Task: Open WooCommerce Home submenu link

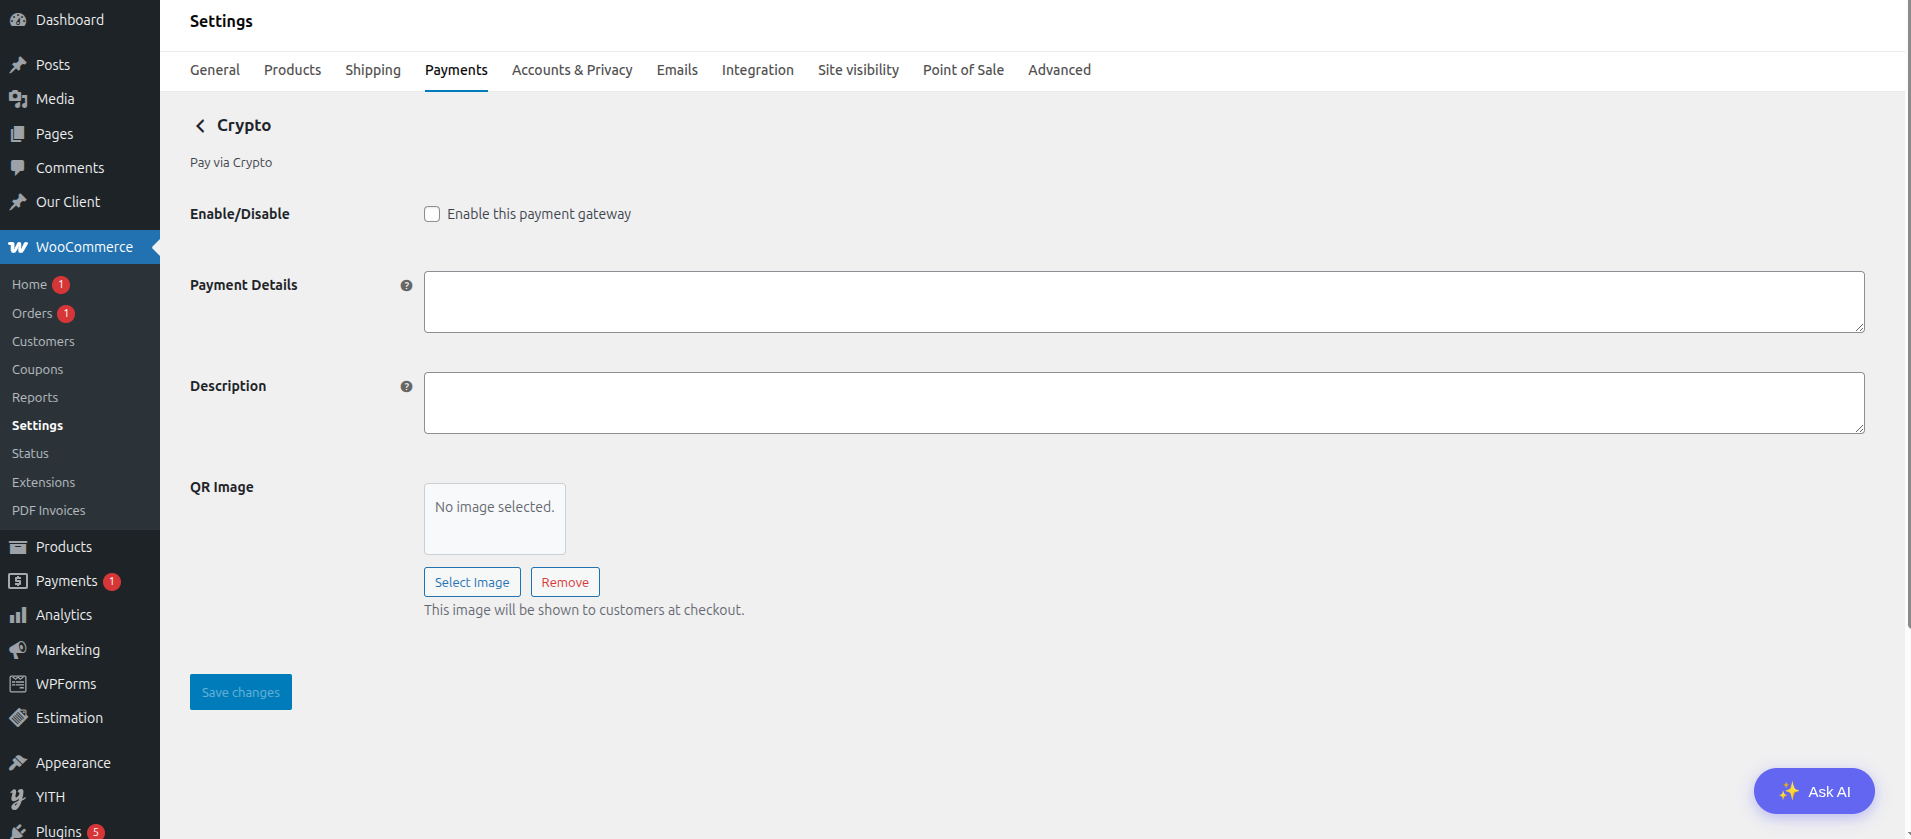Action: point(29,285)
